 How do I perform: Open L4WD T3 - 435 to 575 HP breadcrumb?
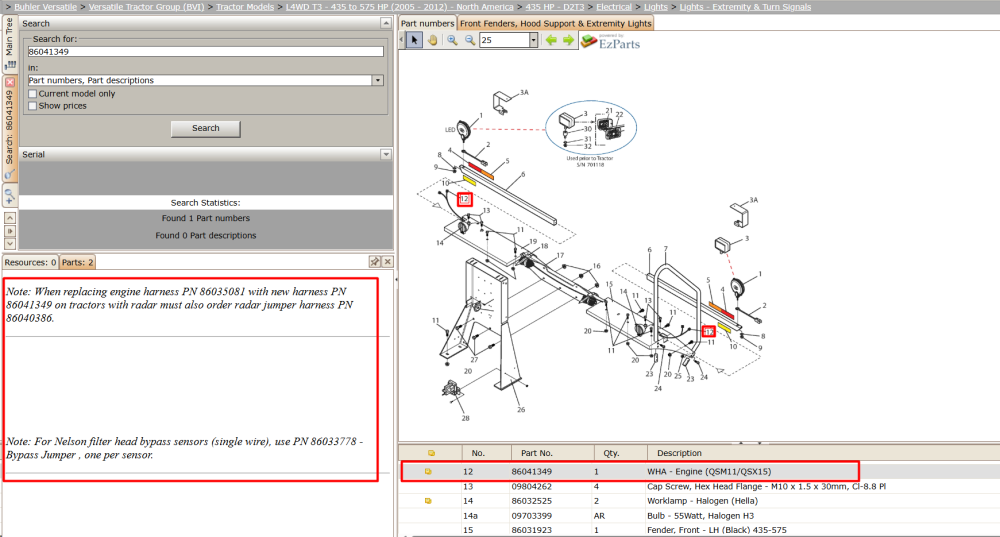pos(399,6)
